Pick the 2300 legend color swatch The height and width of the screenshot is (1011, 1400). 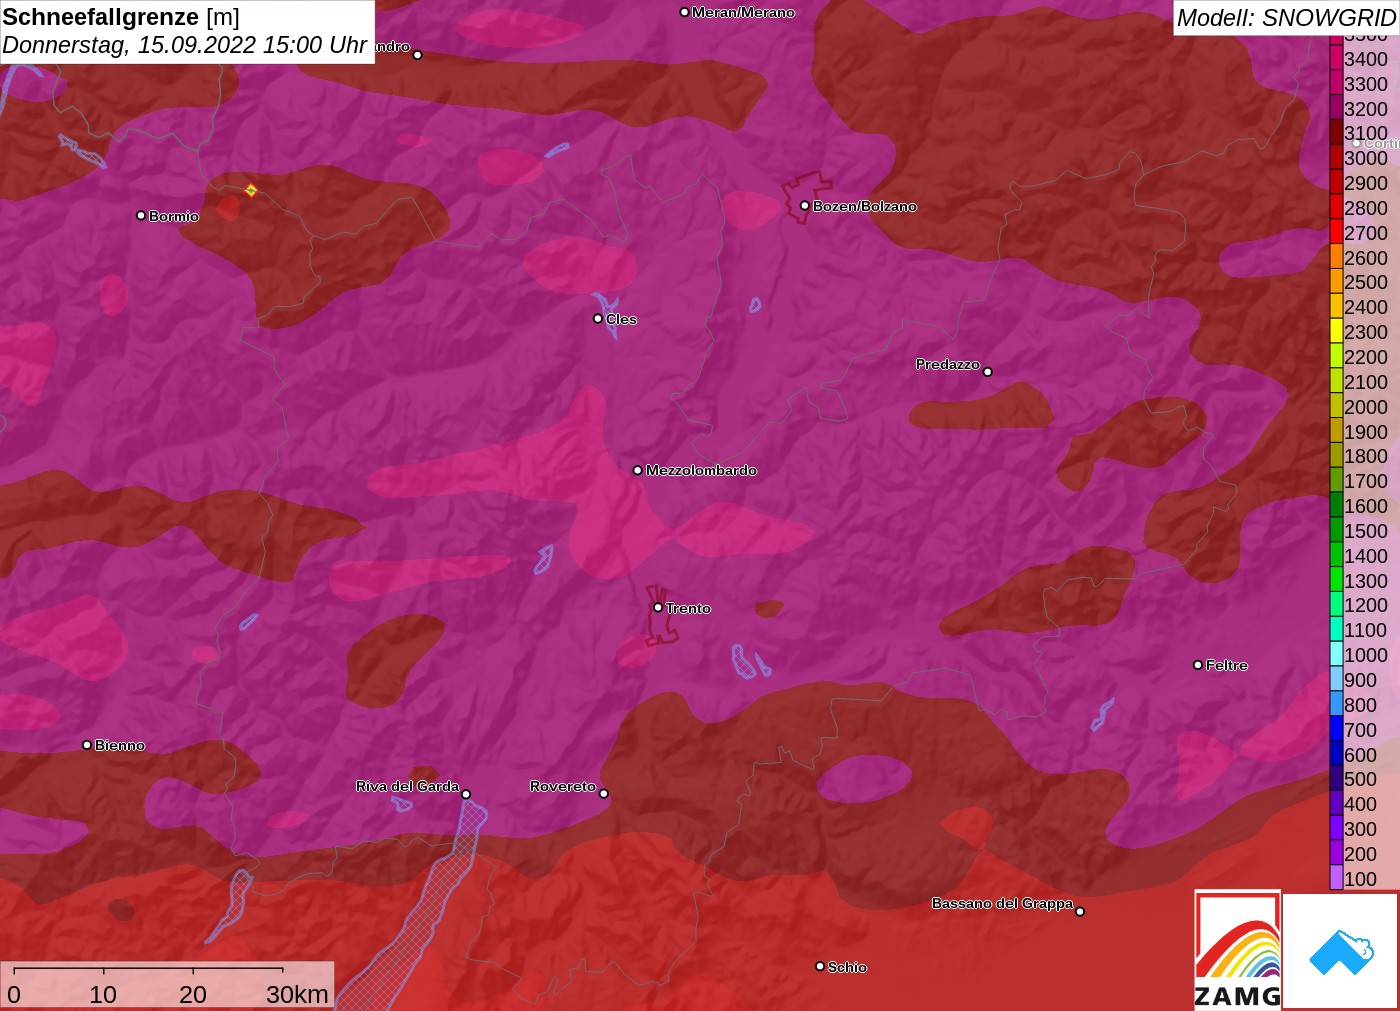[1336, 331]
